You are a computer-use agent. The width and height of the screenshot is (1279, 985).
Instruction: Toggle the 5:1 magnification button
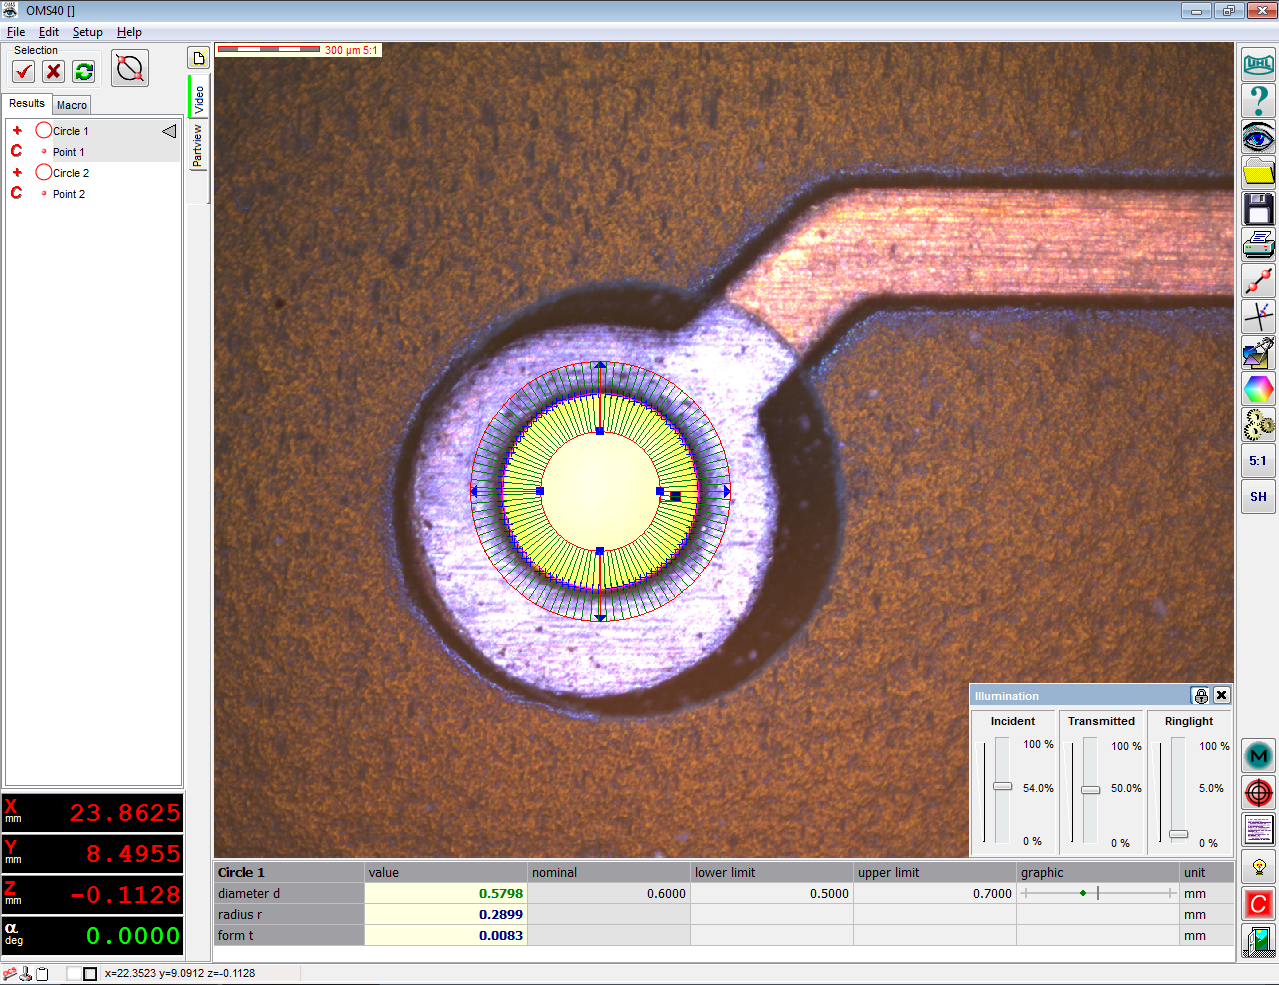coord(1258,461)
